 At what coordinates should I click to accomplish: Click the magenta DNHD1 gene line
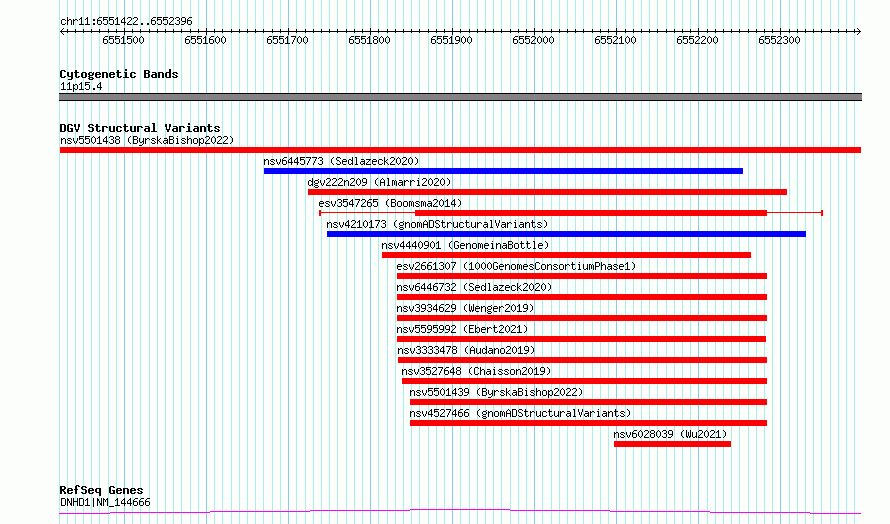(x=460, y=512)
